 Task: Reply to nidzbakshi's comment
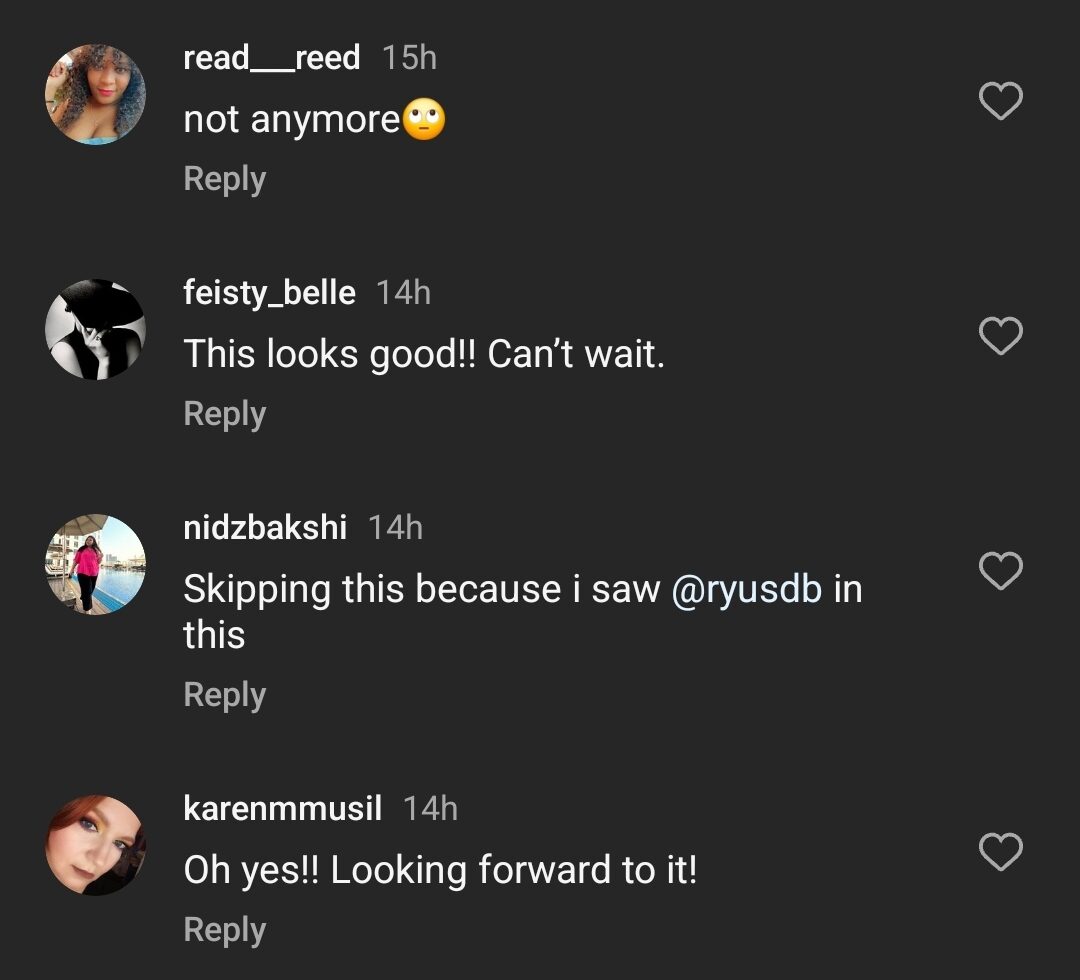[224, 695]
